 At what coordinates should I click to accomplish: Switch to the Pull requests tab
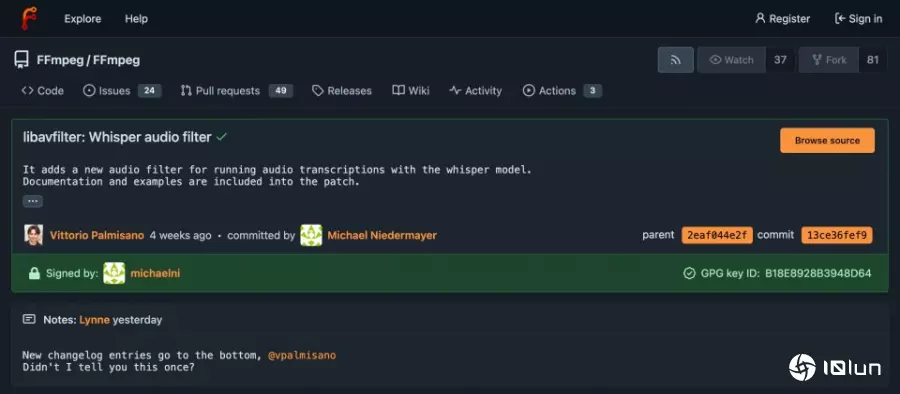click(x=236, y=91)
